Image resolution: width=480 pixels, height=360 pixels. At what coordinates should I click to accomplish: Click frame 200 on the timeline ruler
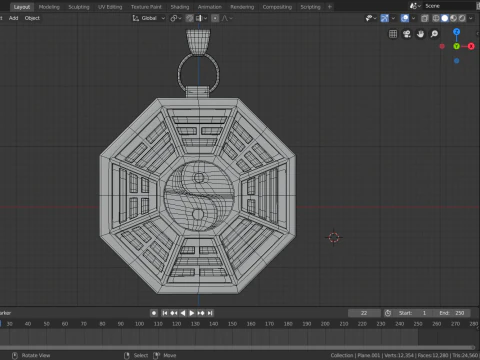point(325,324)
